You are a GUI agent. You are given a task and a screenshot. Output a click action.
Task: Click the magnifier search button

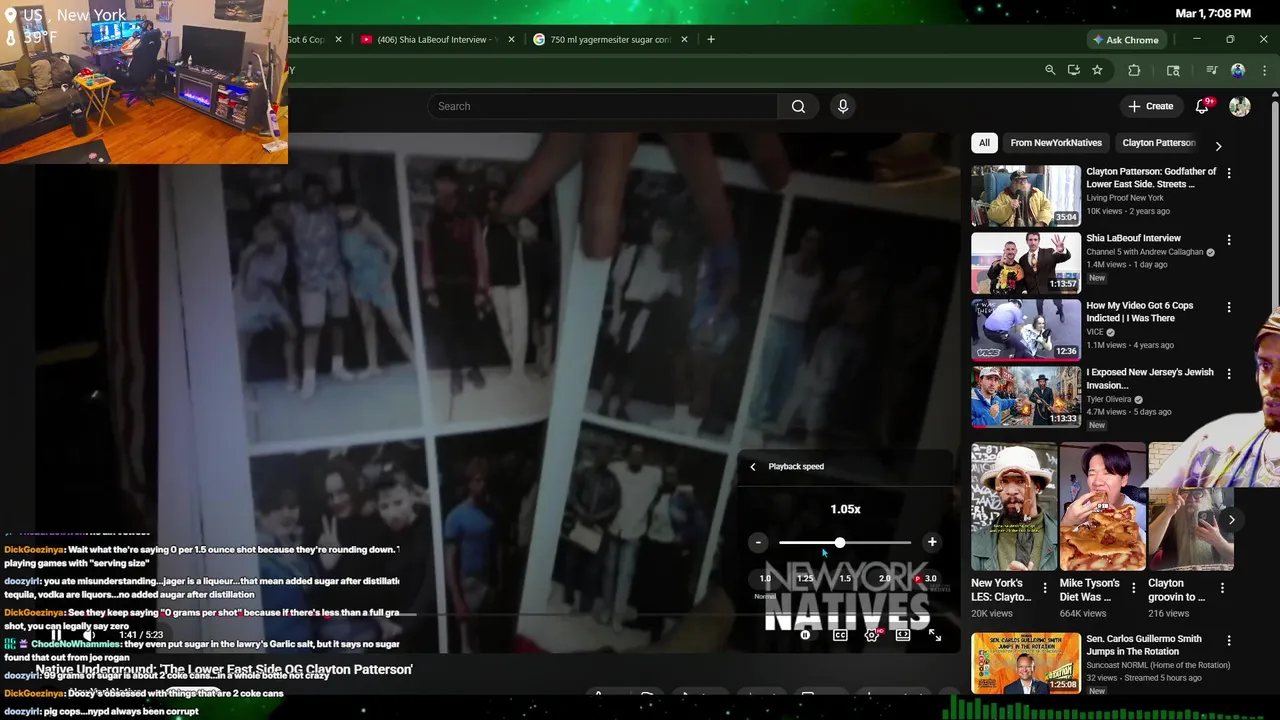798,106
